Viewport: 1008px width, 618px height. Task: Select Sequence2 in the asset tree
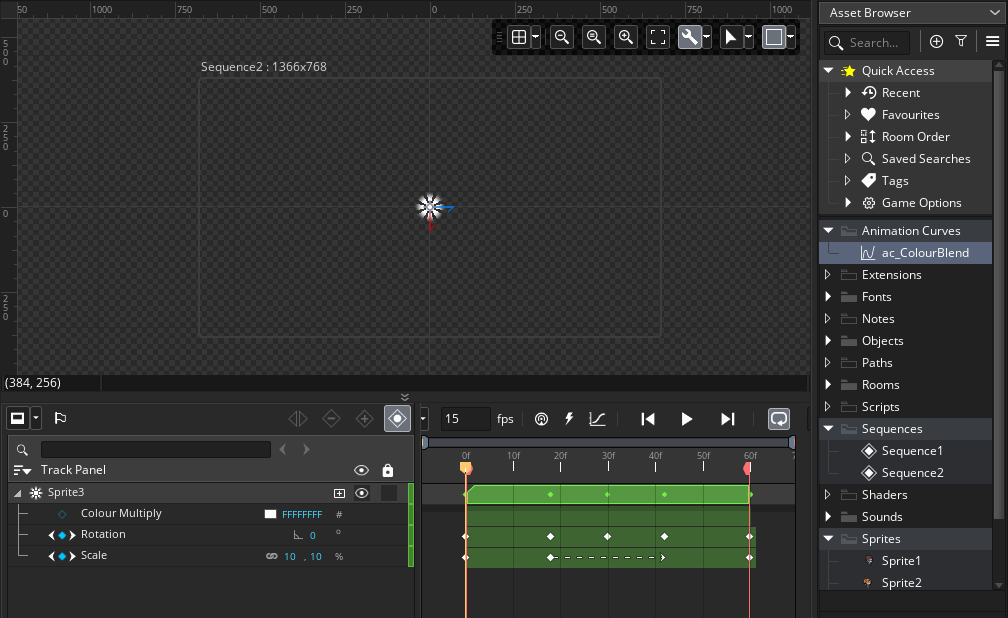click(912, 473)
